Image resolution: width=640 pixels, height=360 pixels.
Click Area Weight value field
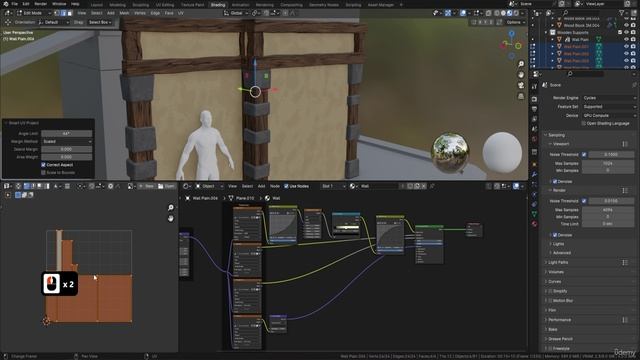click(x=67, y=157)
